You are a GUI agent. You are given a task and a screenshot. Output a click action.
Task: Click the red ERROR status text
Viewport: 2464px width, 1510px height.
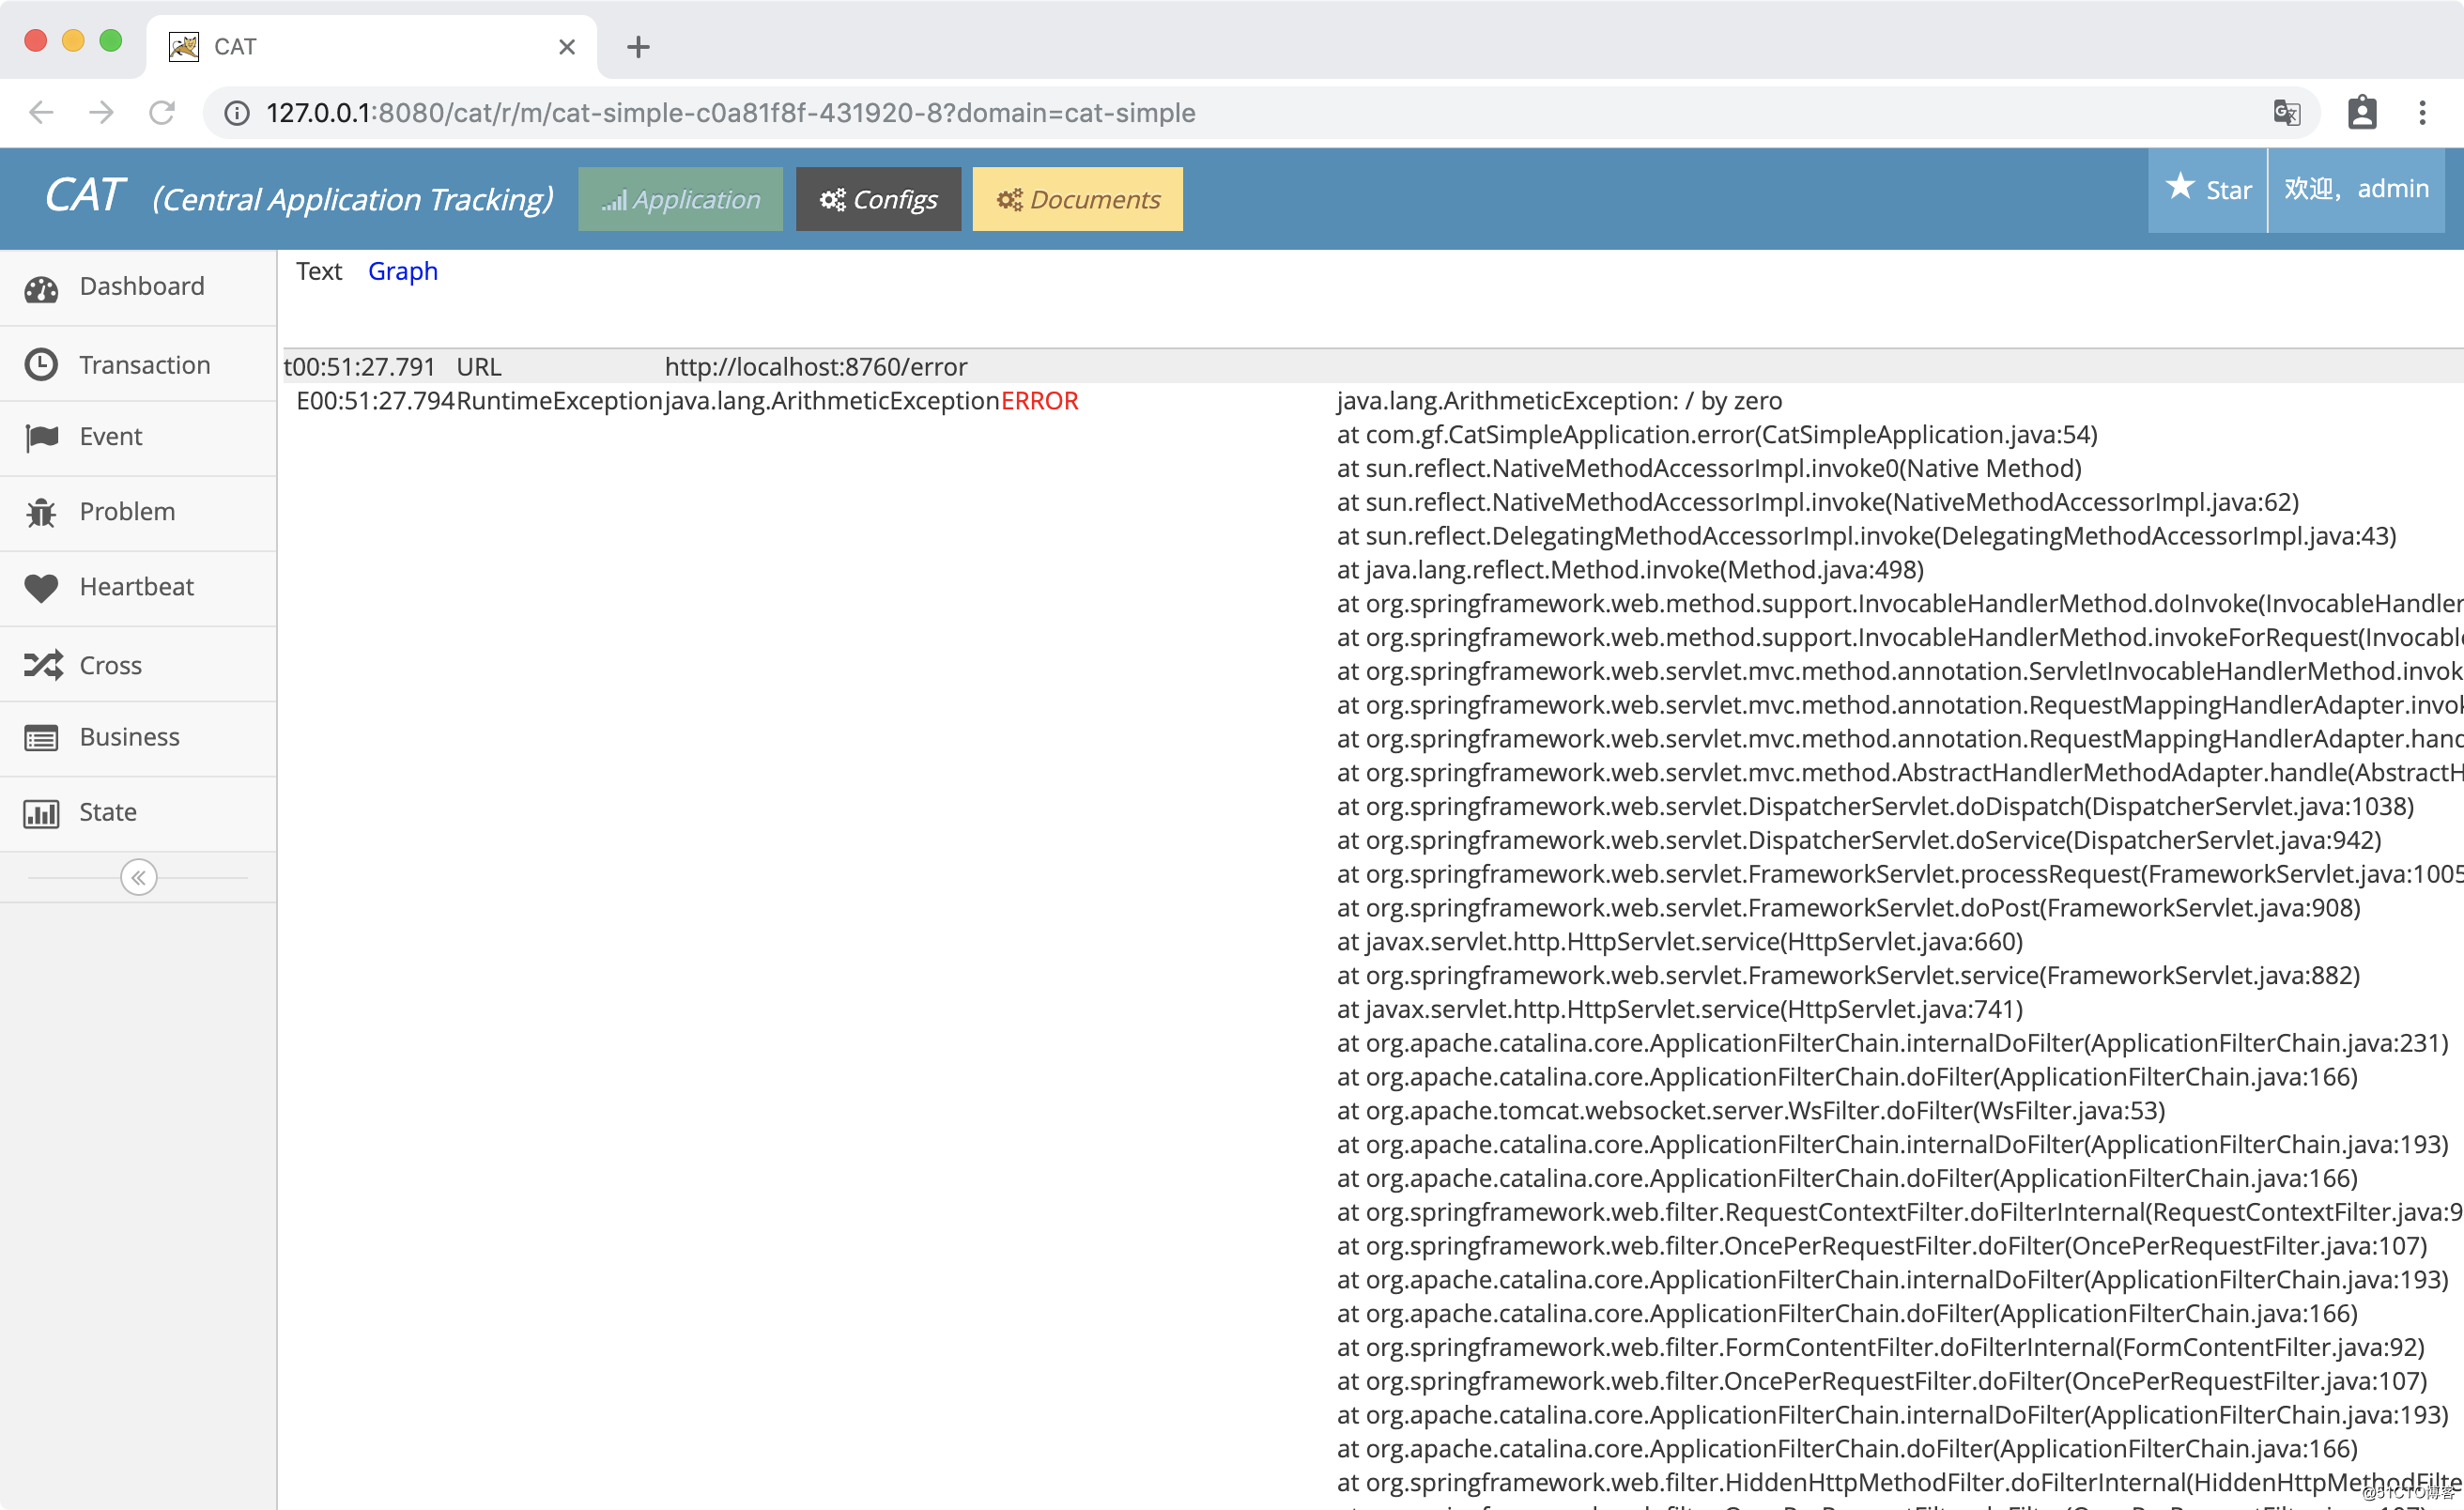(1040, 401)
